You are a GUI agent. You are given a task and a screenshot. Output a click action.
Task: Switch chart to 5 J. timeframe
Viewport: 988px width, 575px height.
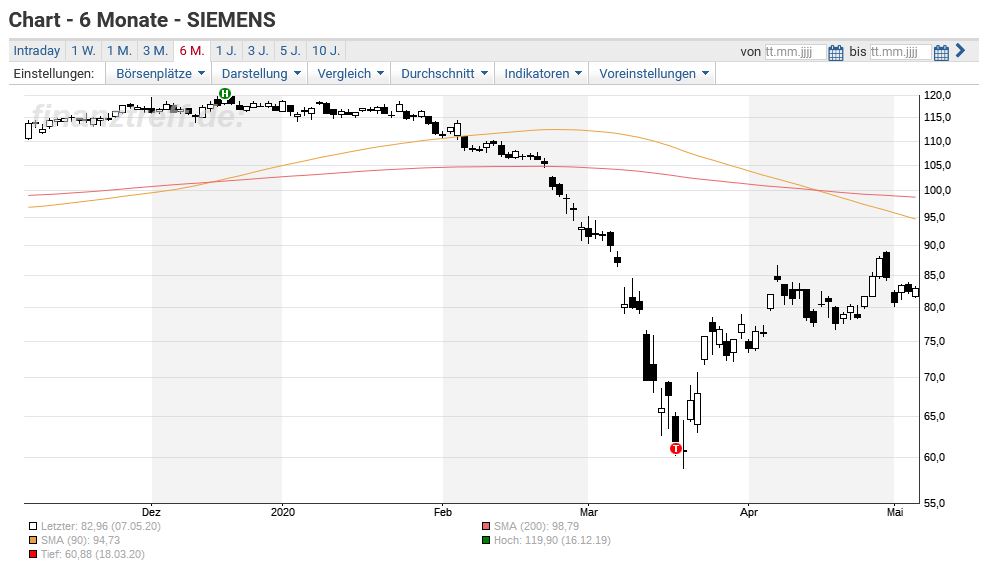coord(290,50)
